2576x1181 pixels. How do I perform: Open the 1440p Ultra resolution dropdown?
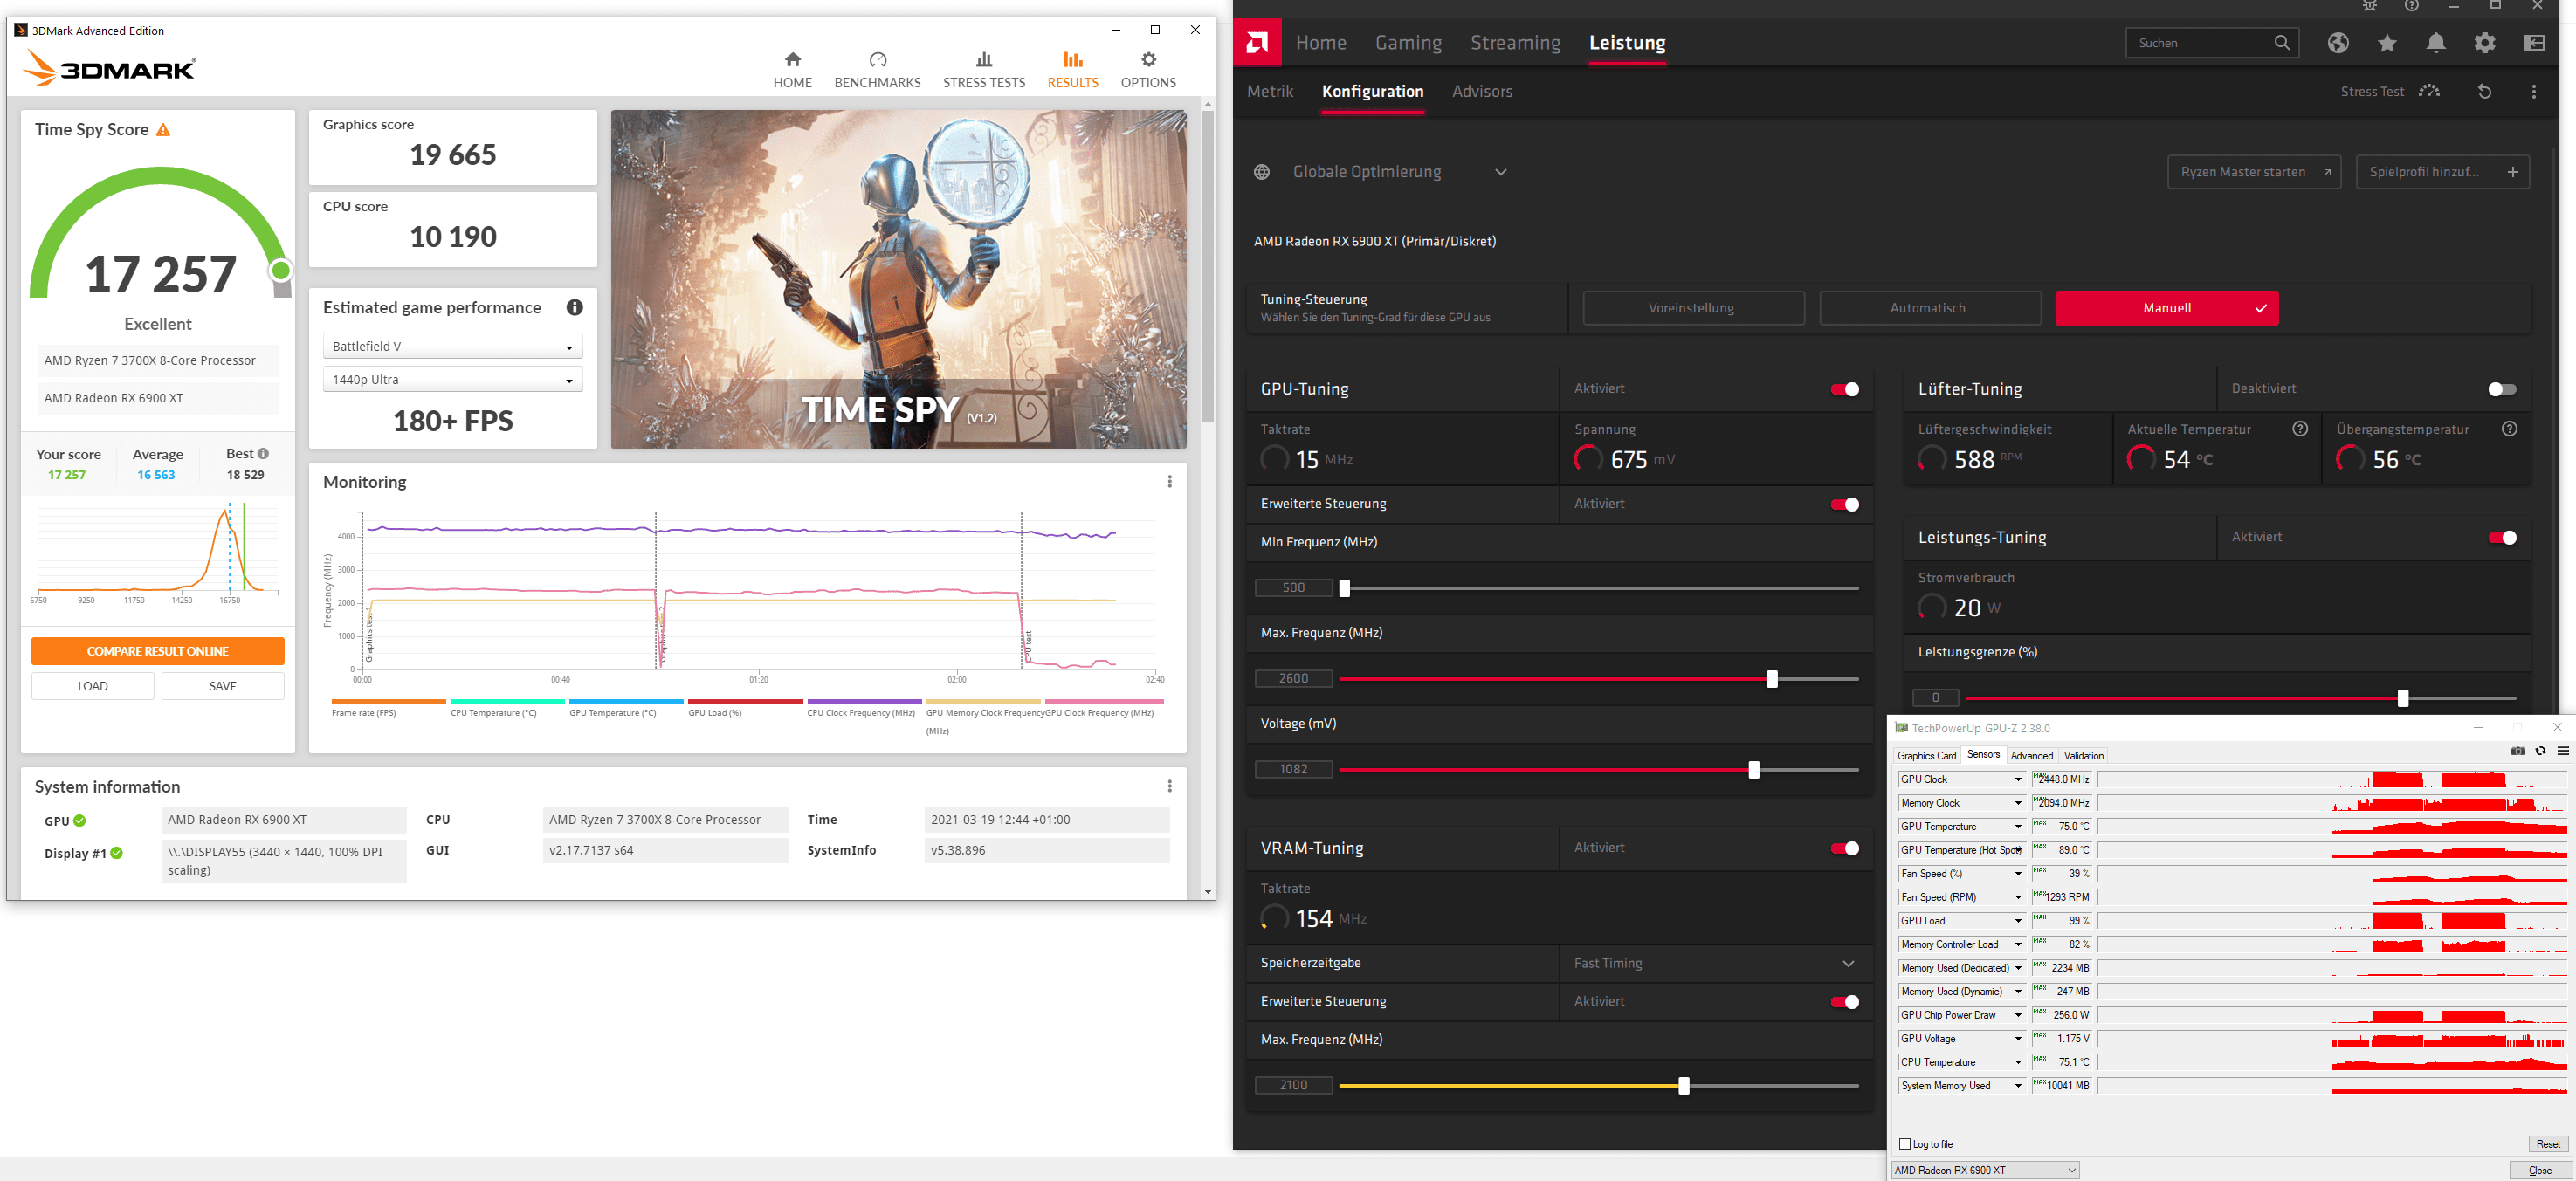pyautogui.click(x=452, y=380)
